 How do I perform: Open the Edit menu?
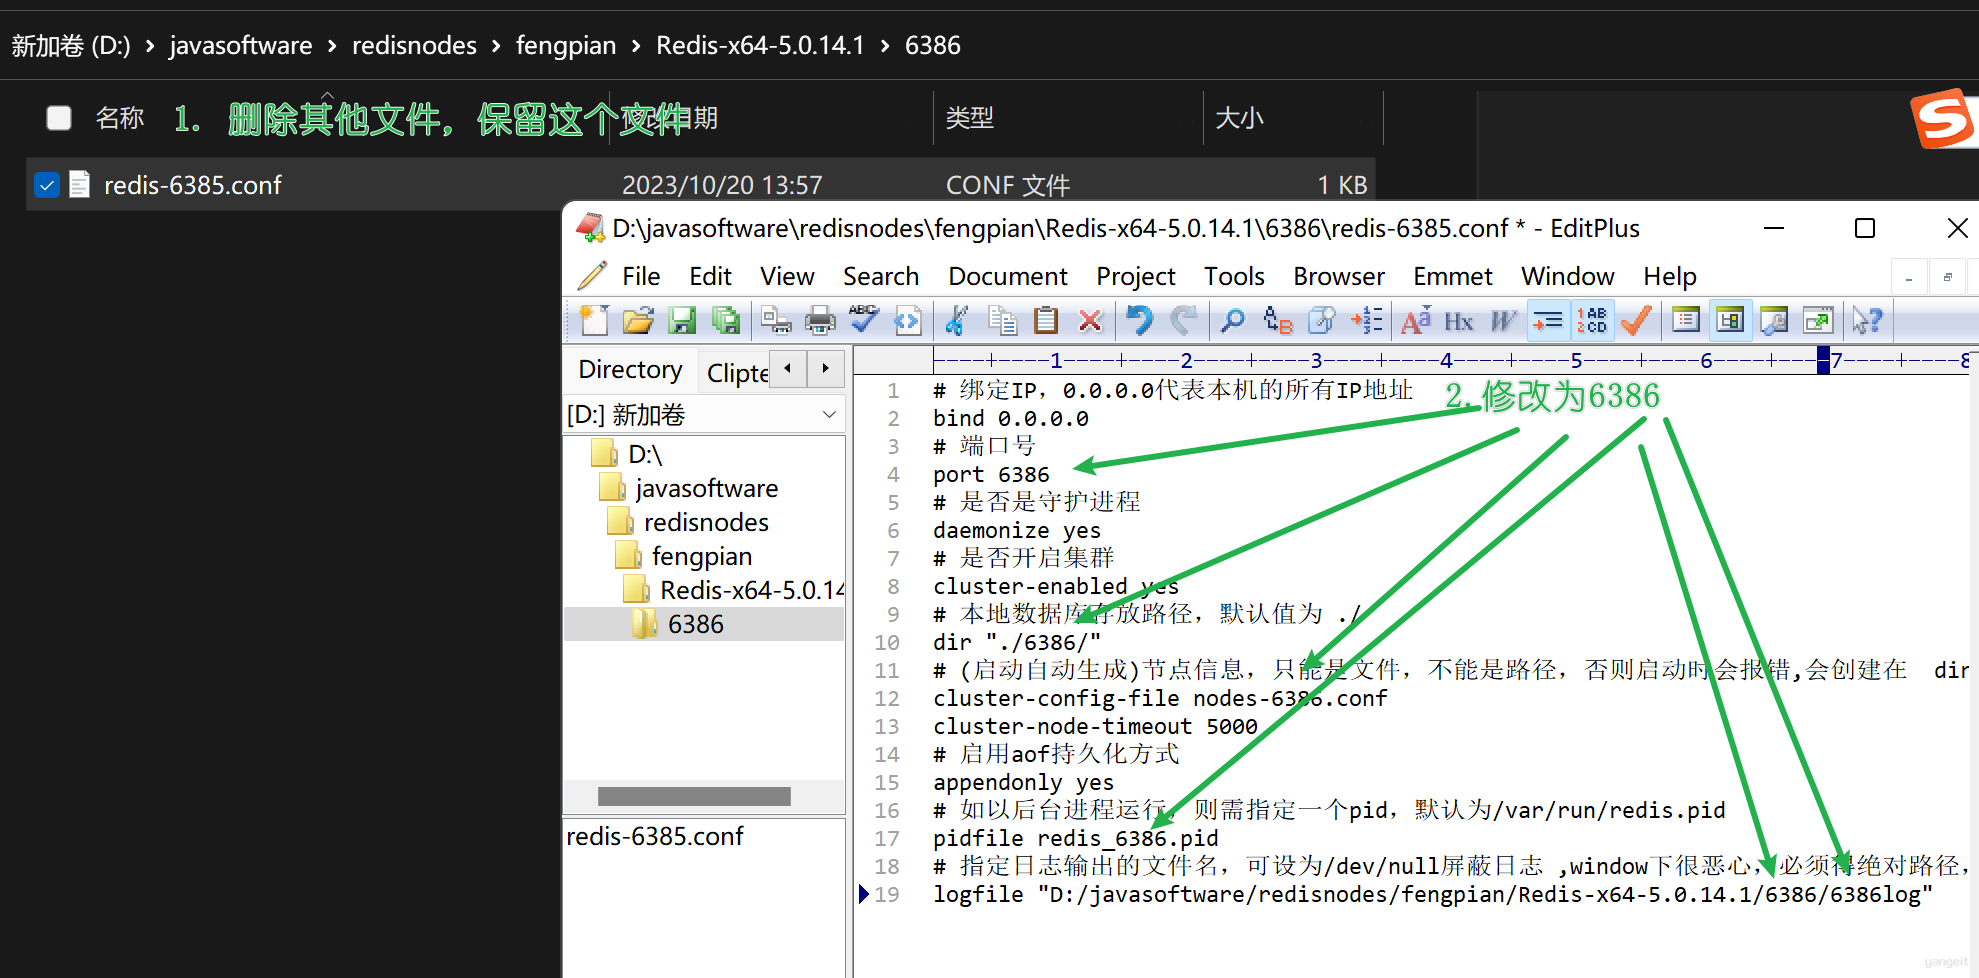[710, 276]
